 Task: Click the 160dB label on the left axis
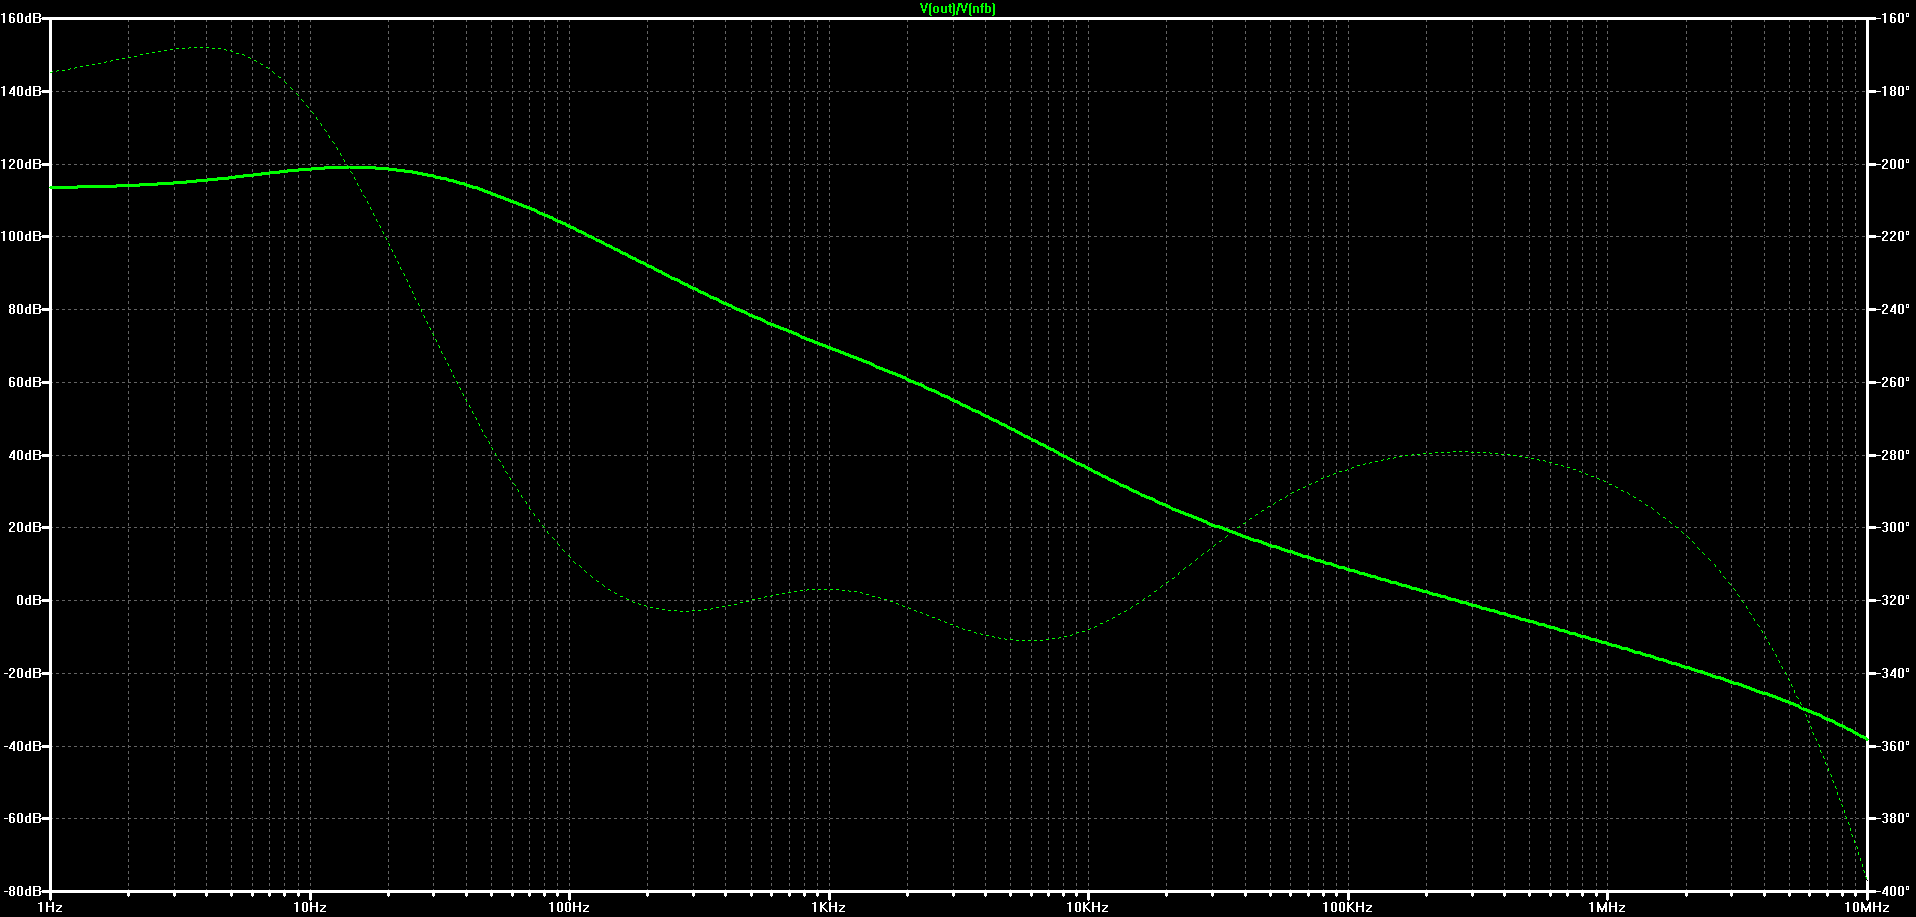20,18
